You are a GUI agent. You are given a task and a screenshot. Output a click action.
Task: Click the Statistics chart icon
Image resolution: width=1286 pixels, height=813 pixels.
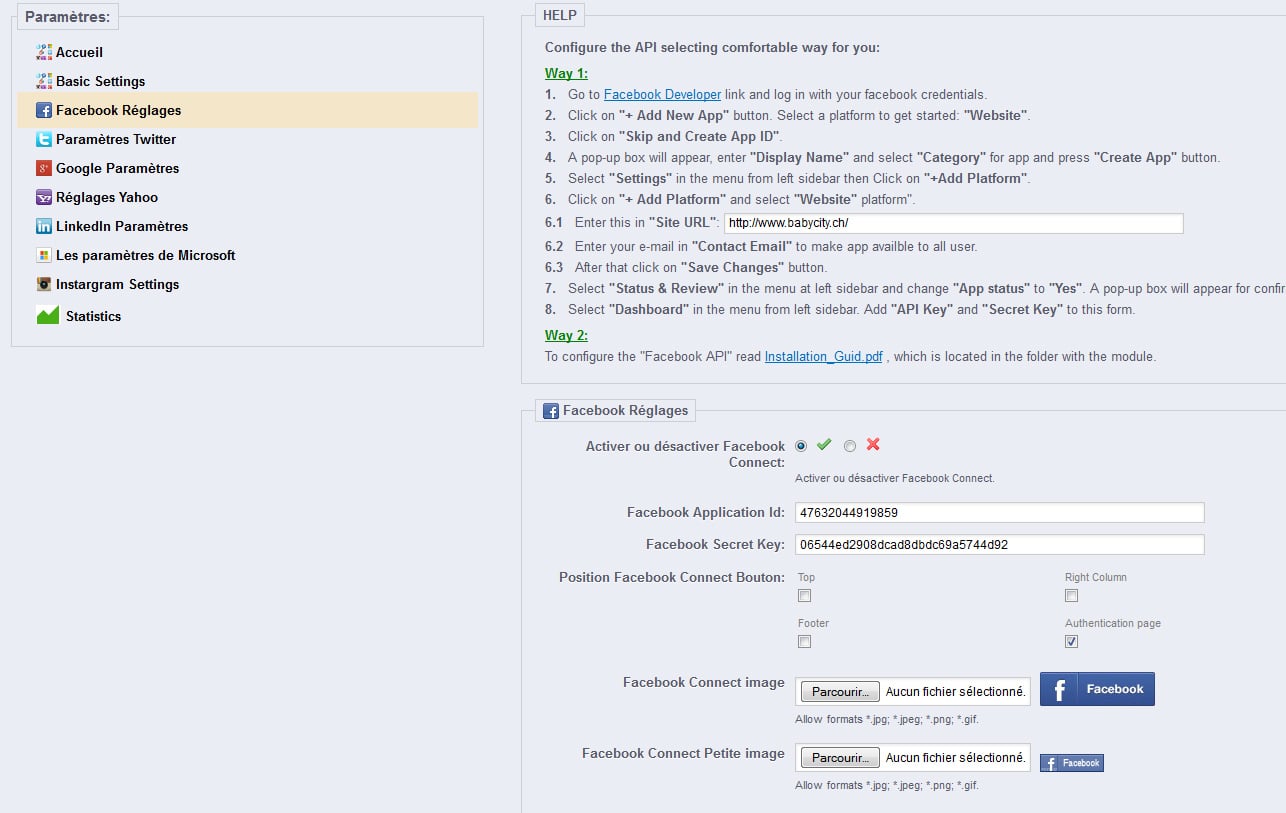(48, 315)
